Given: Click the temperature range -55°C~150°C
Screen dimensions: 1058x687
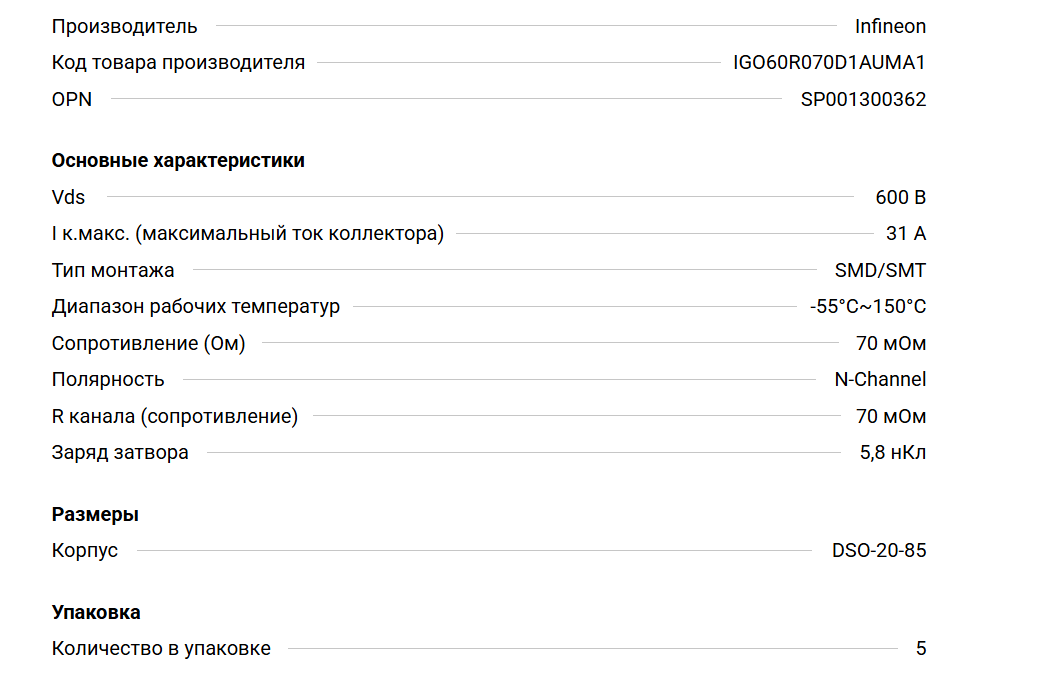Looking at the screenshot, I should click(x=868, y=307).
